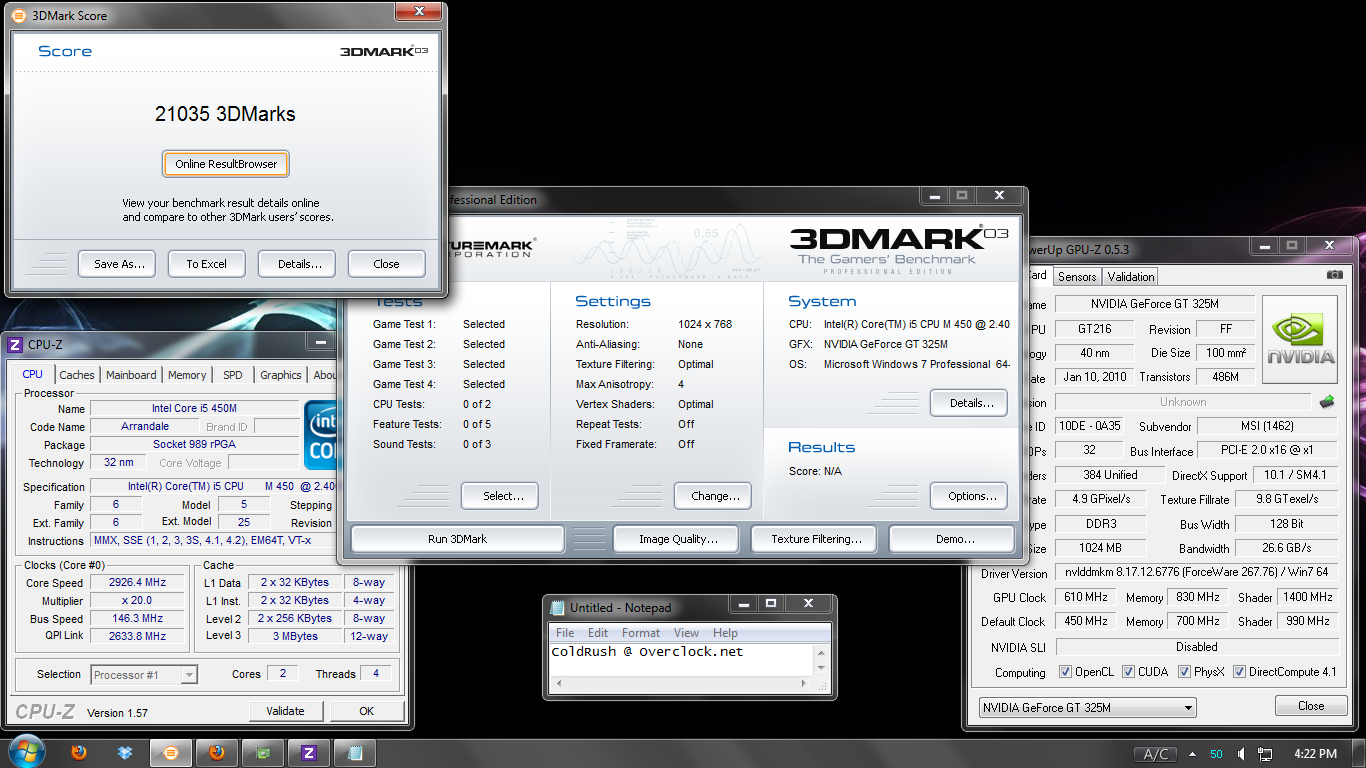
Task: Click the tray temperature reading 50
Action: coord(1216,754)
